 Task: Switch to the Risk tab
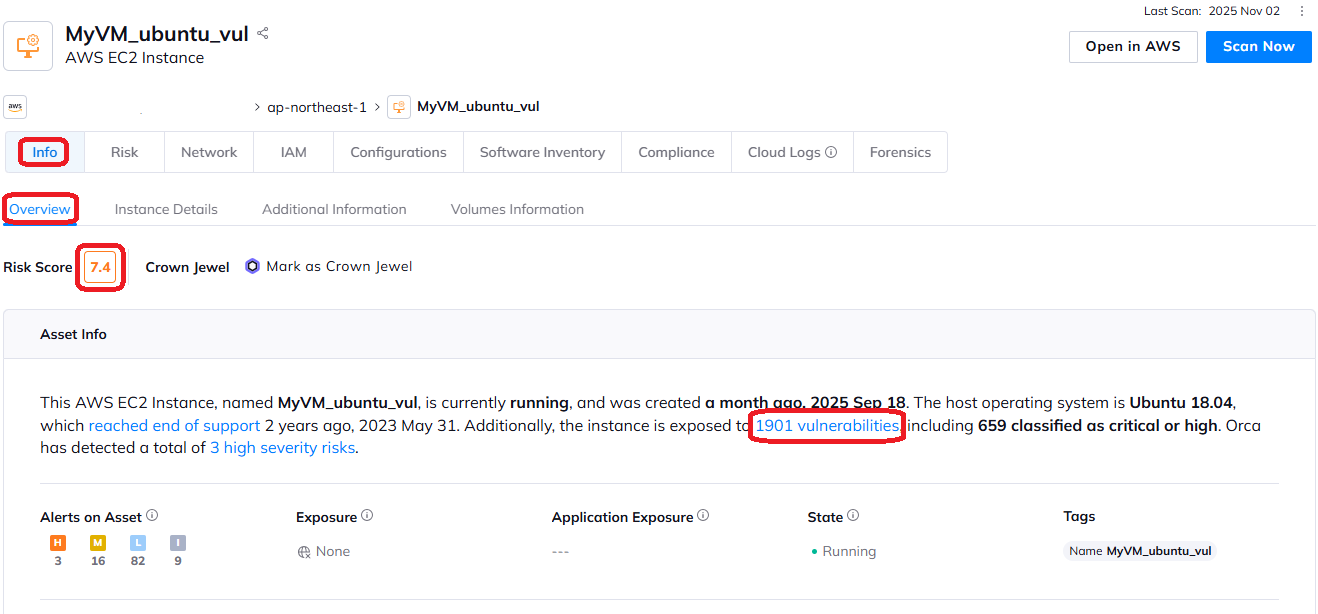(x=124, y=152)
